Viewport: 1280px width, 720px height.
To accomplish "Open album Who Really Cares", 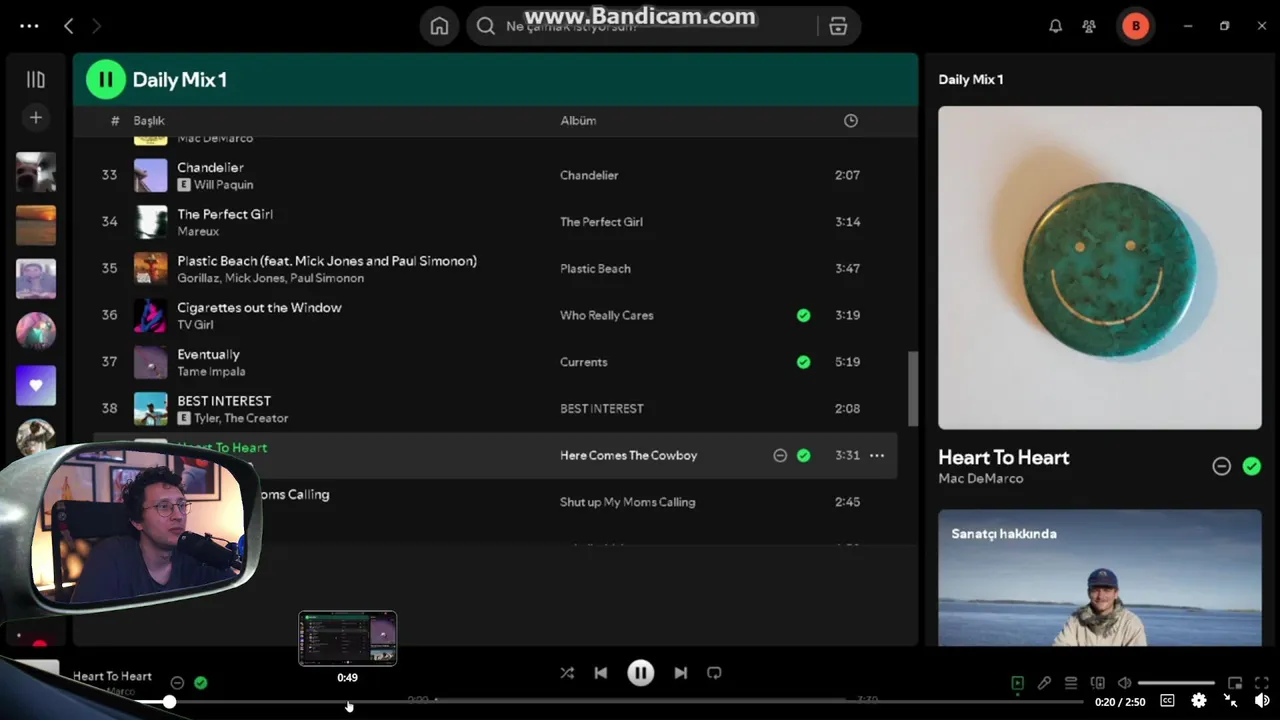I will [x=606, y=315].
